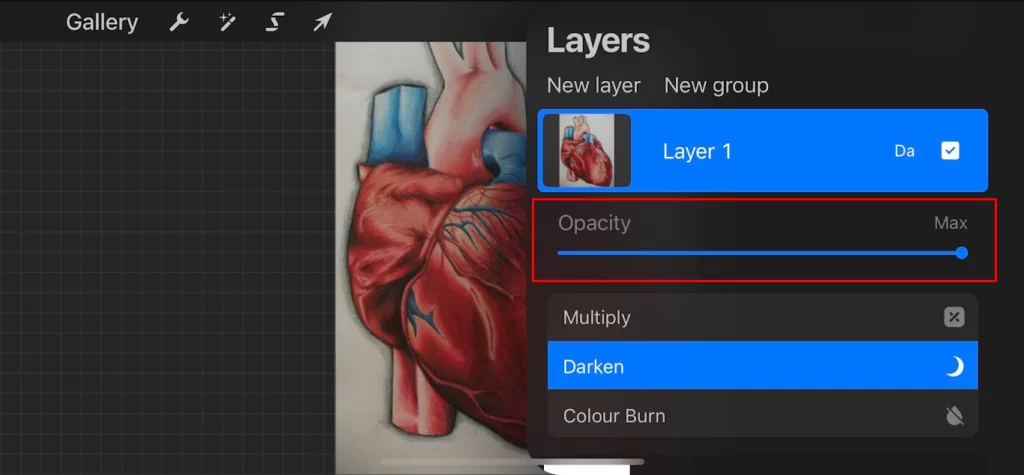
Task: Open the Adjustments magic wand menu
Action: (227, 23)
